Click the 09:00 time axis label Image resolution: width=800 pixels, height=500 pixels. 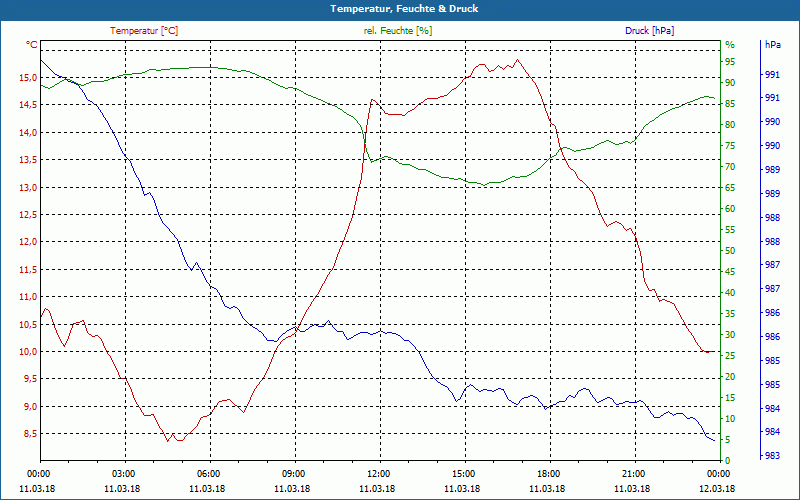tap(292, 473)
